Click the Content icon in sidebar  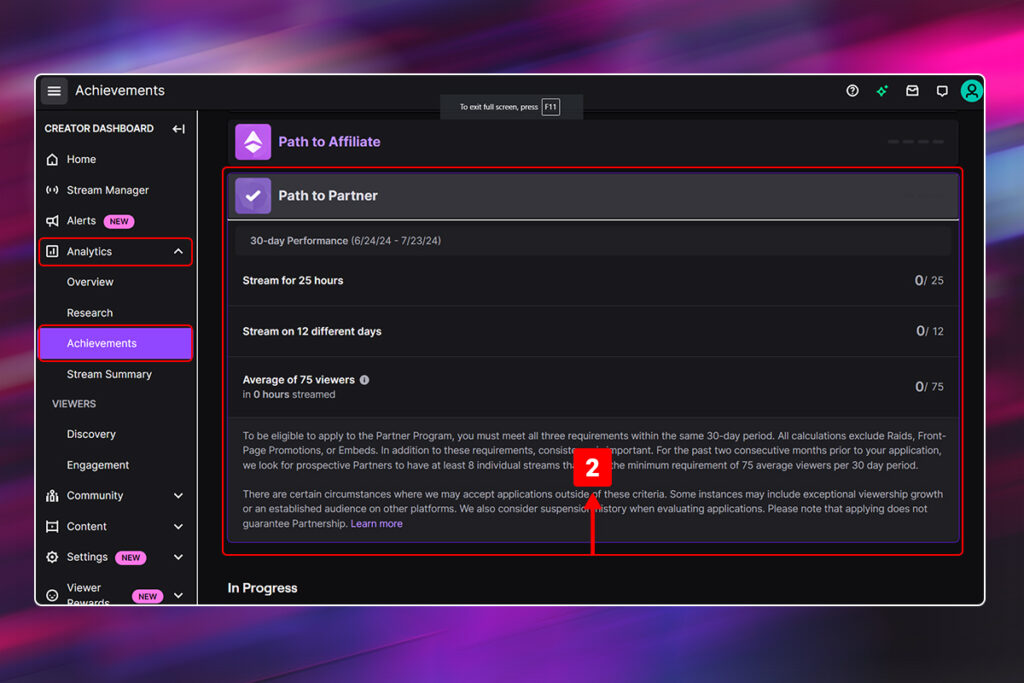pos(52,526)
